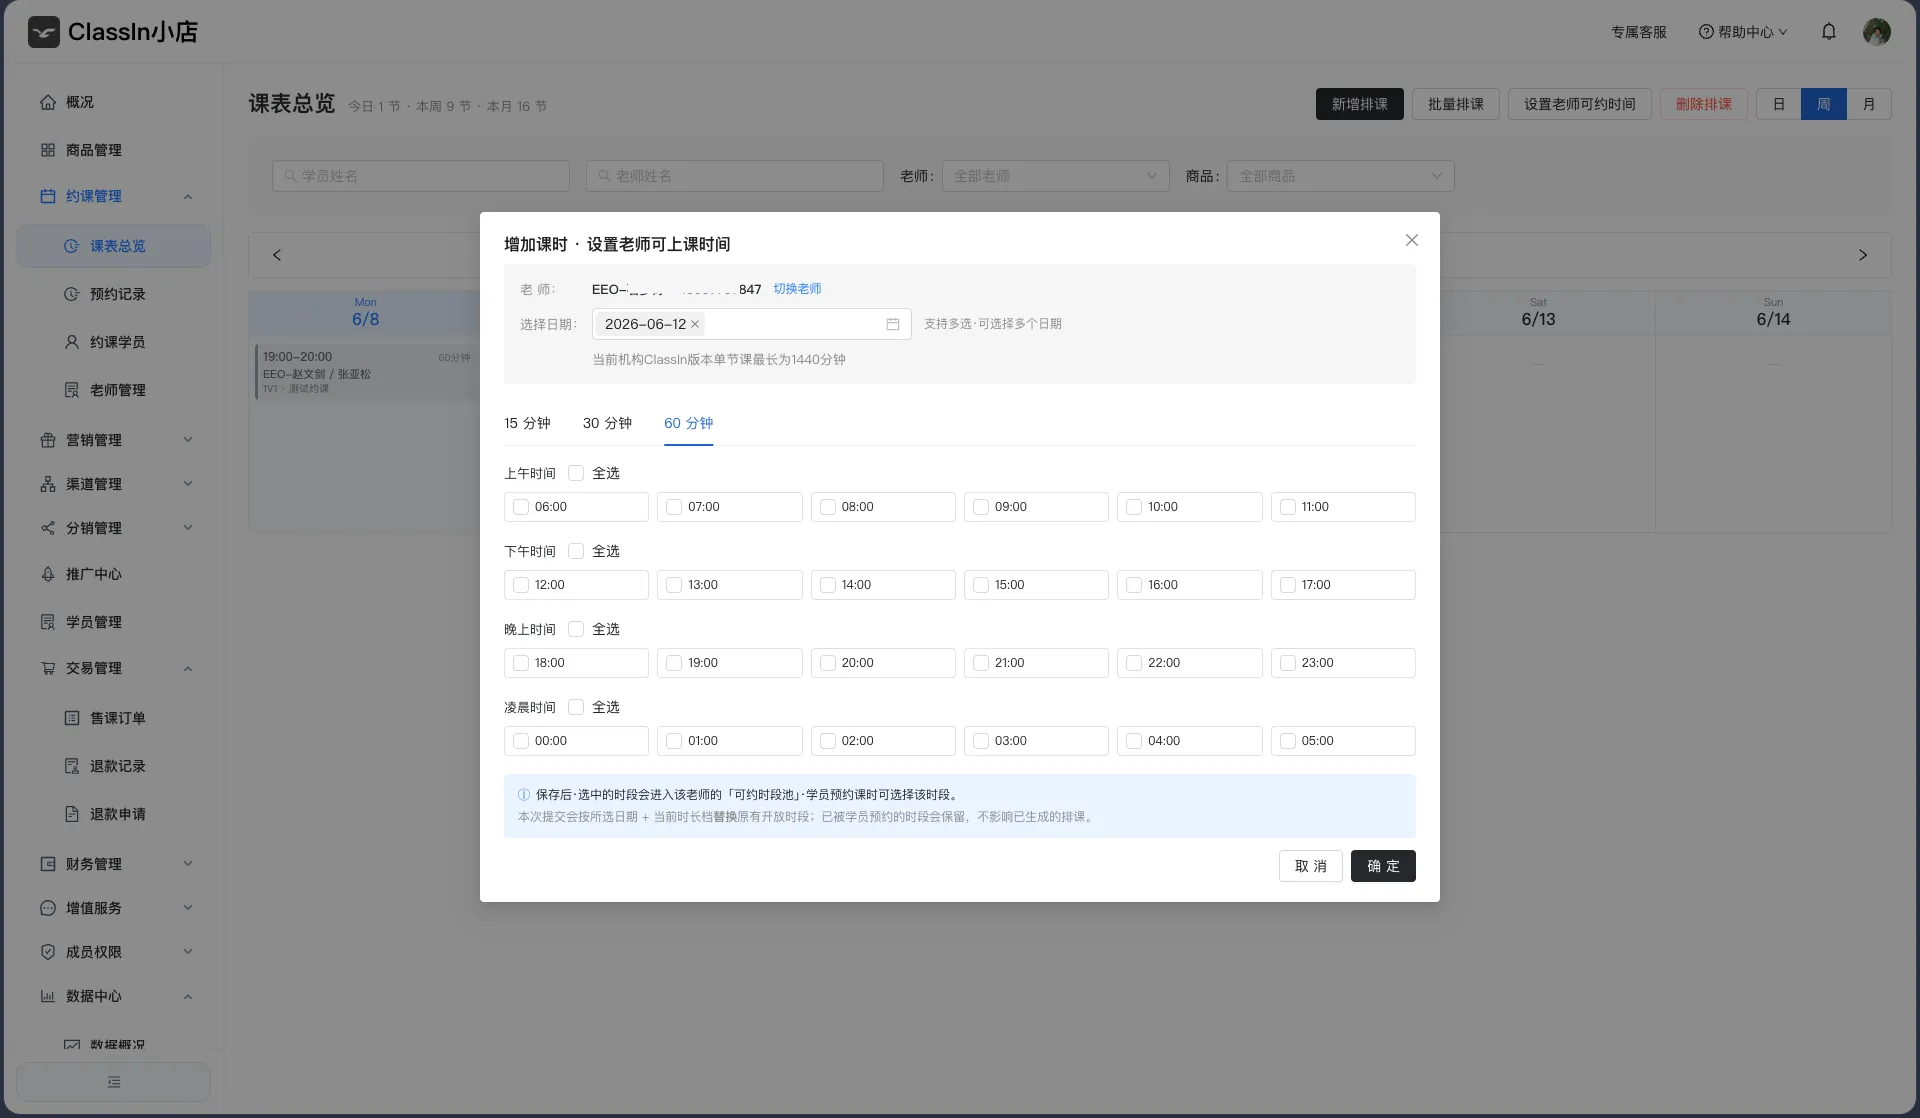Click the 取消 cancel button

coord(1311,866)
